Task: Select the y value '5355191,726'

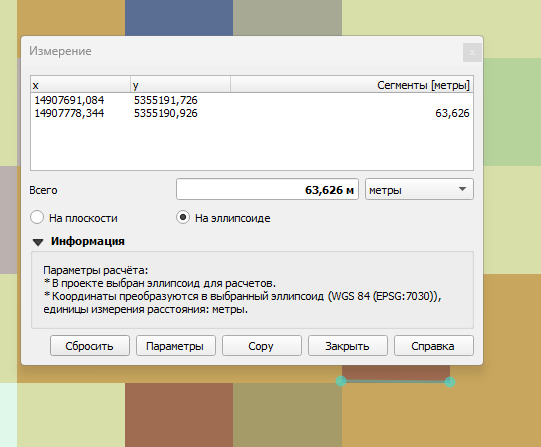Action: point(166,100)
